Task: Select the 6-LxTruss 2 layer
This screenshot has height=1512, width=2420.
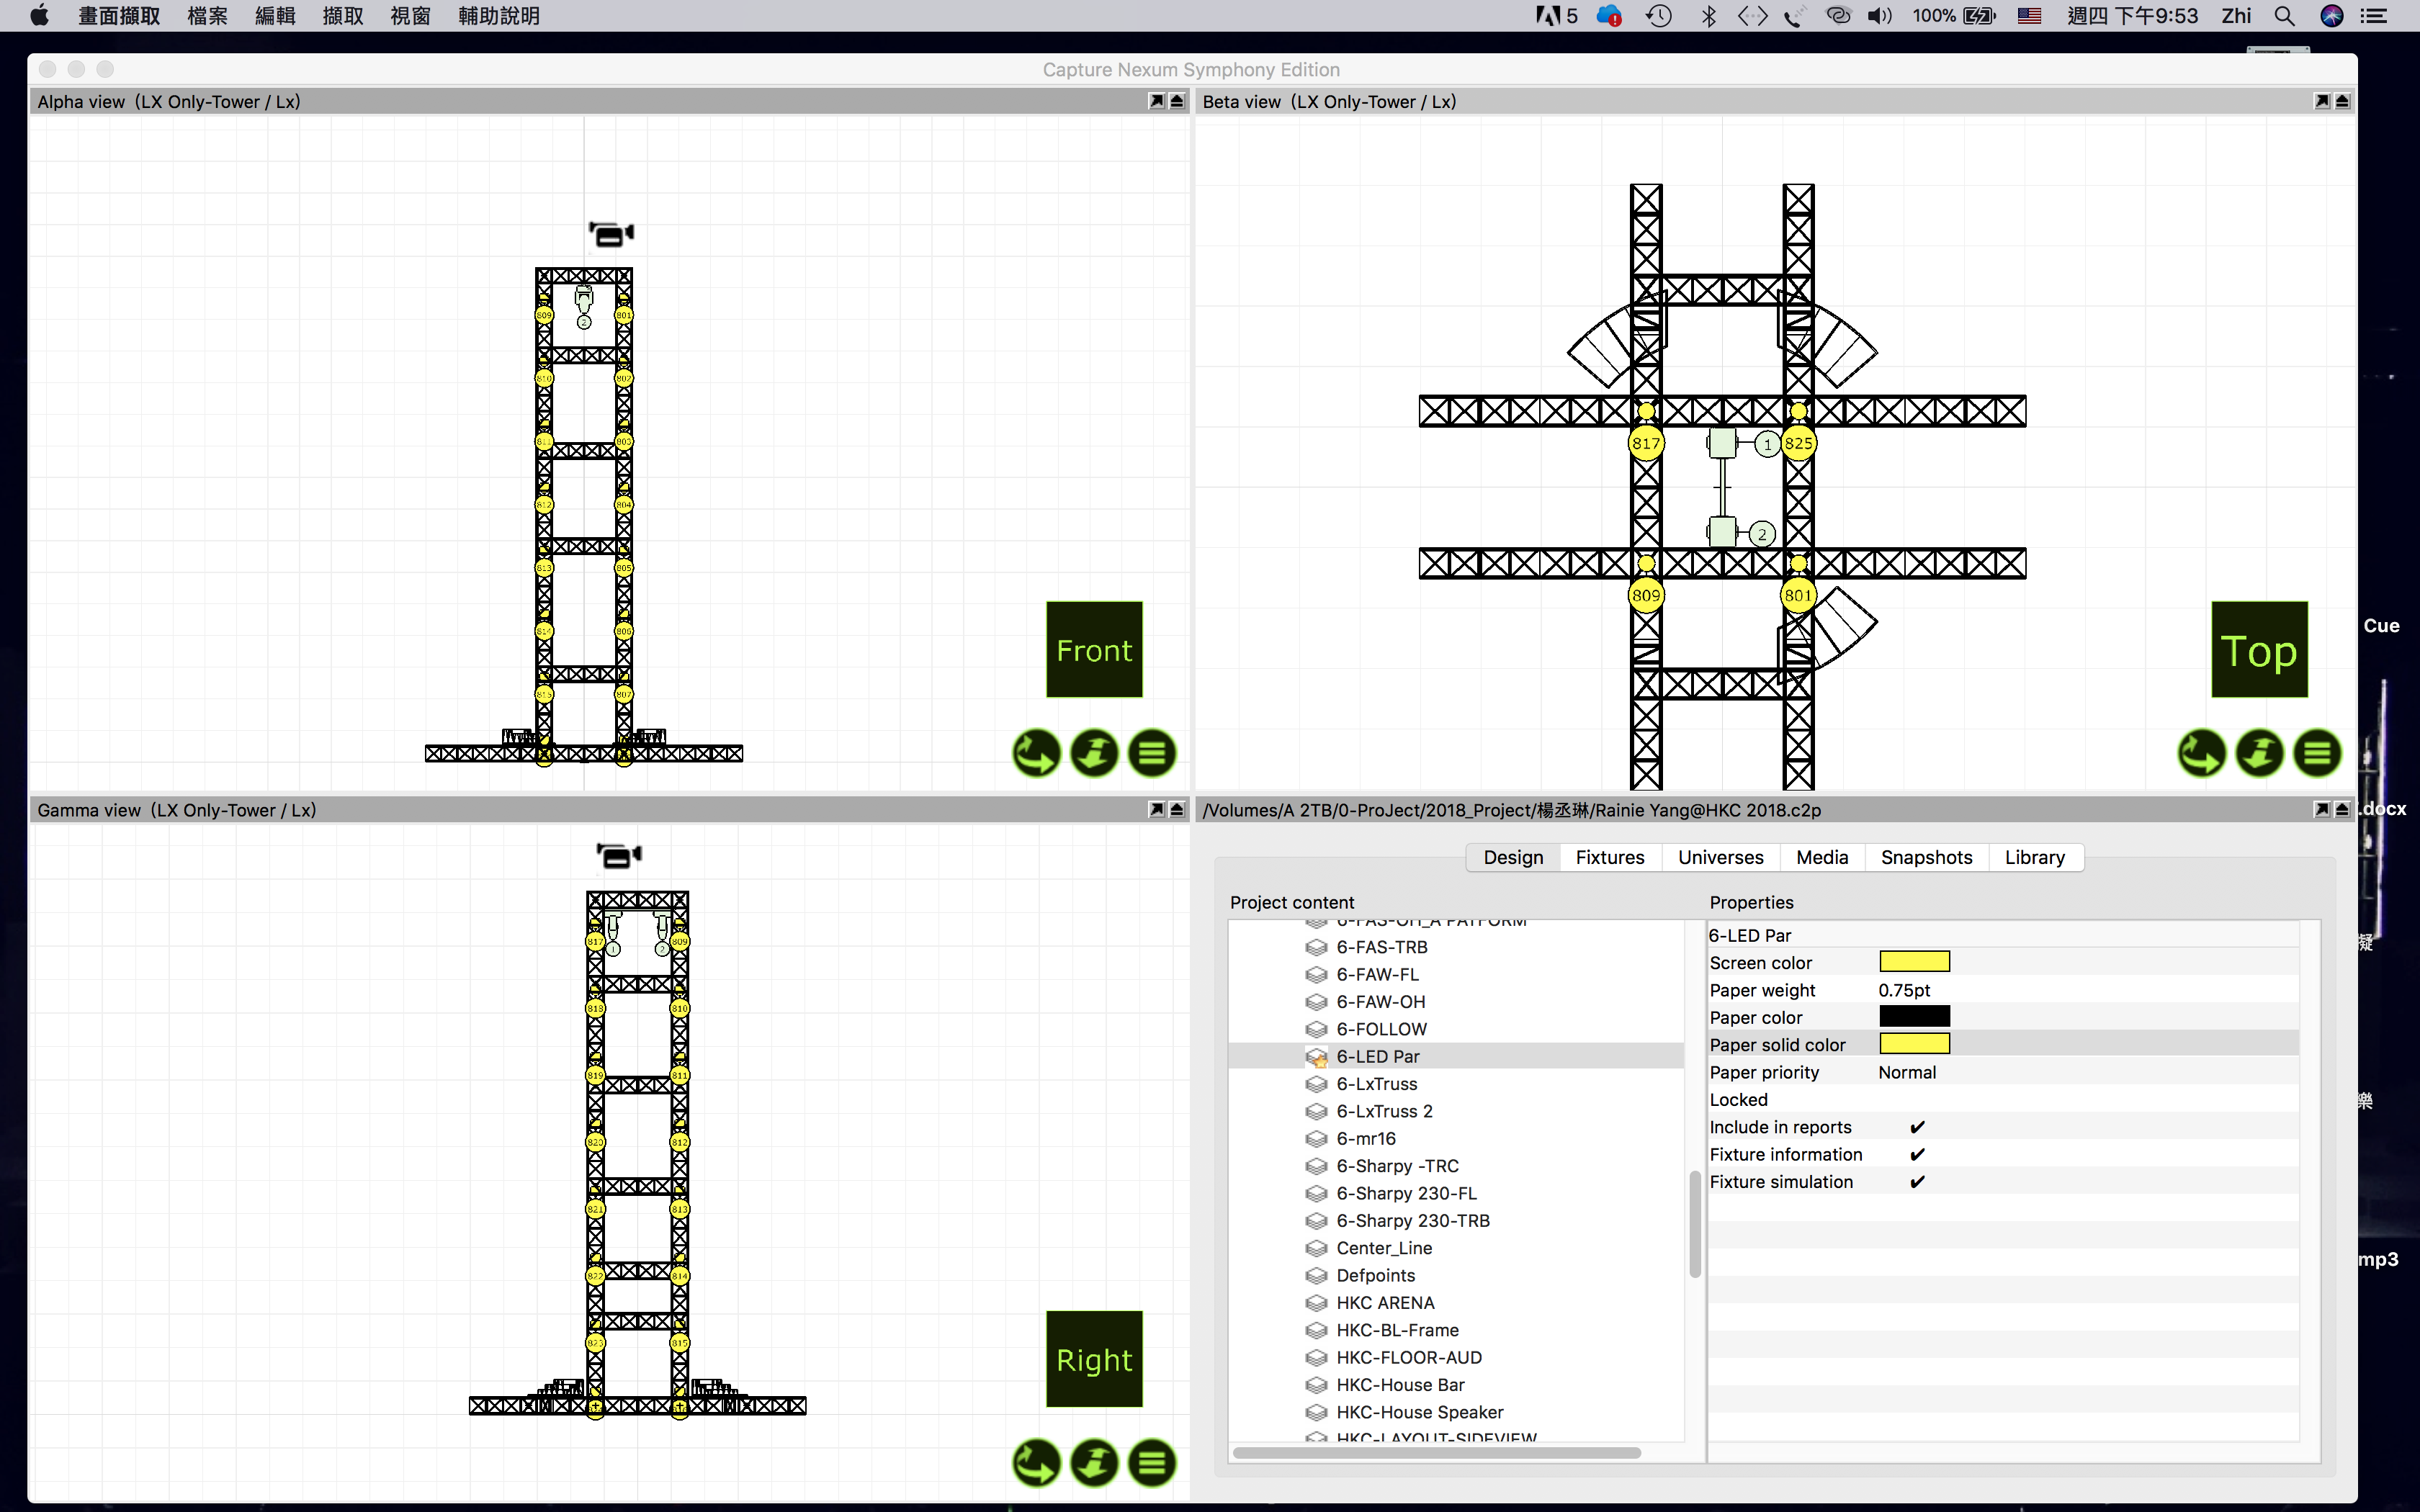Action: pos(1384,1111)
